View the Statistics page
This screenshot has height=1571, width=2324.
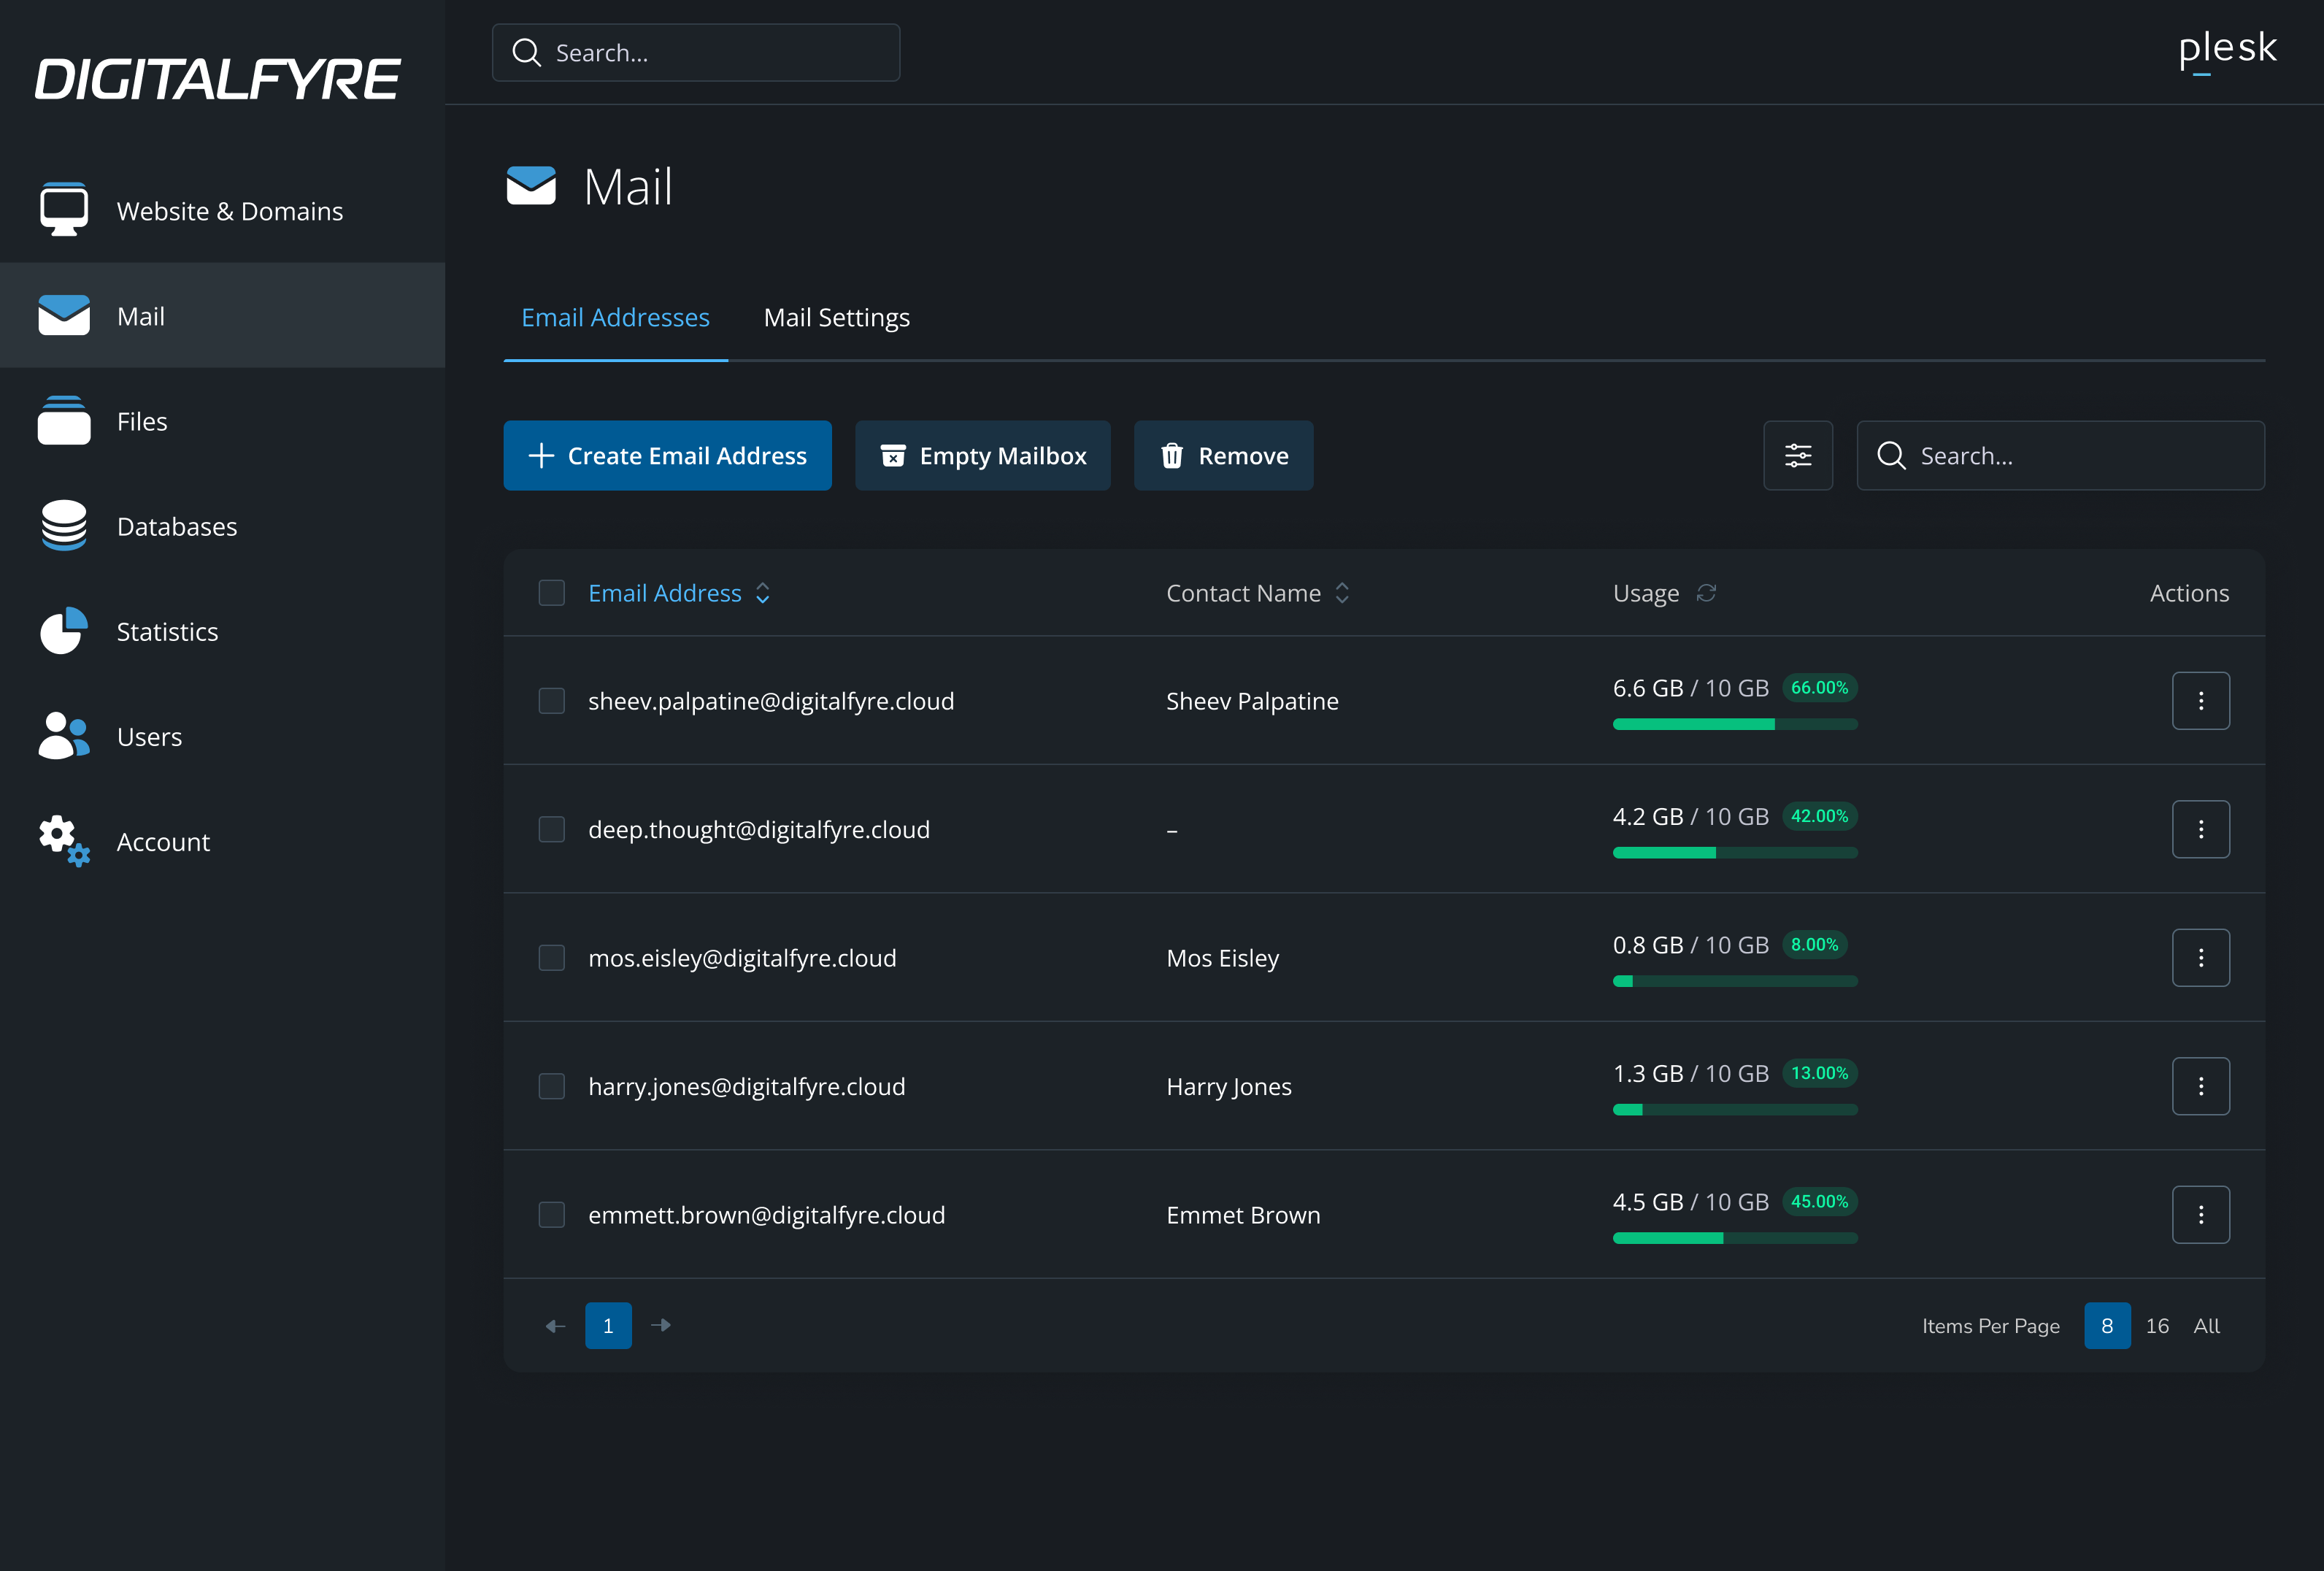pos(222,631)
